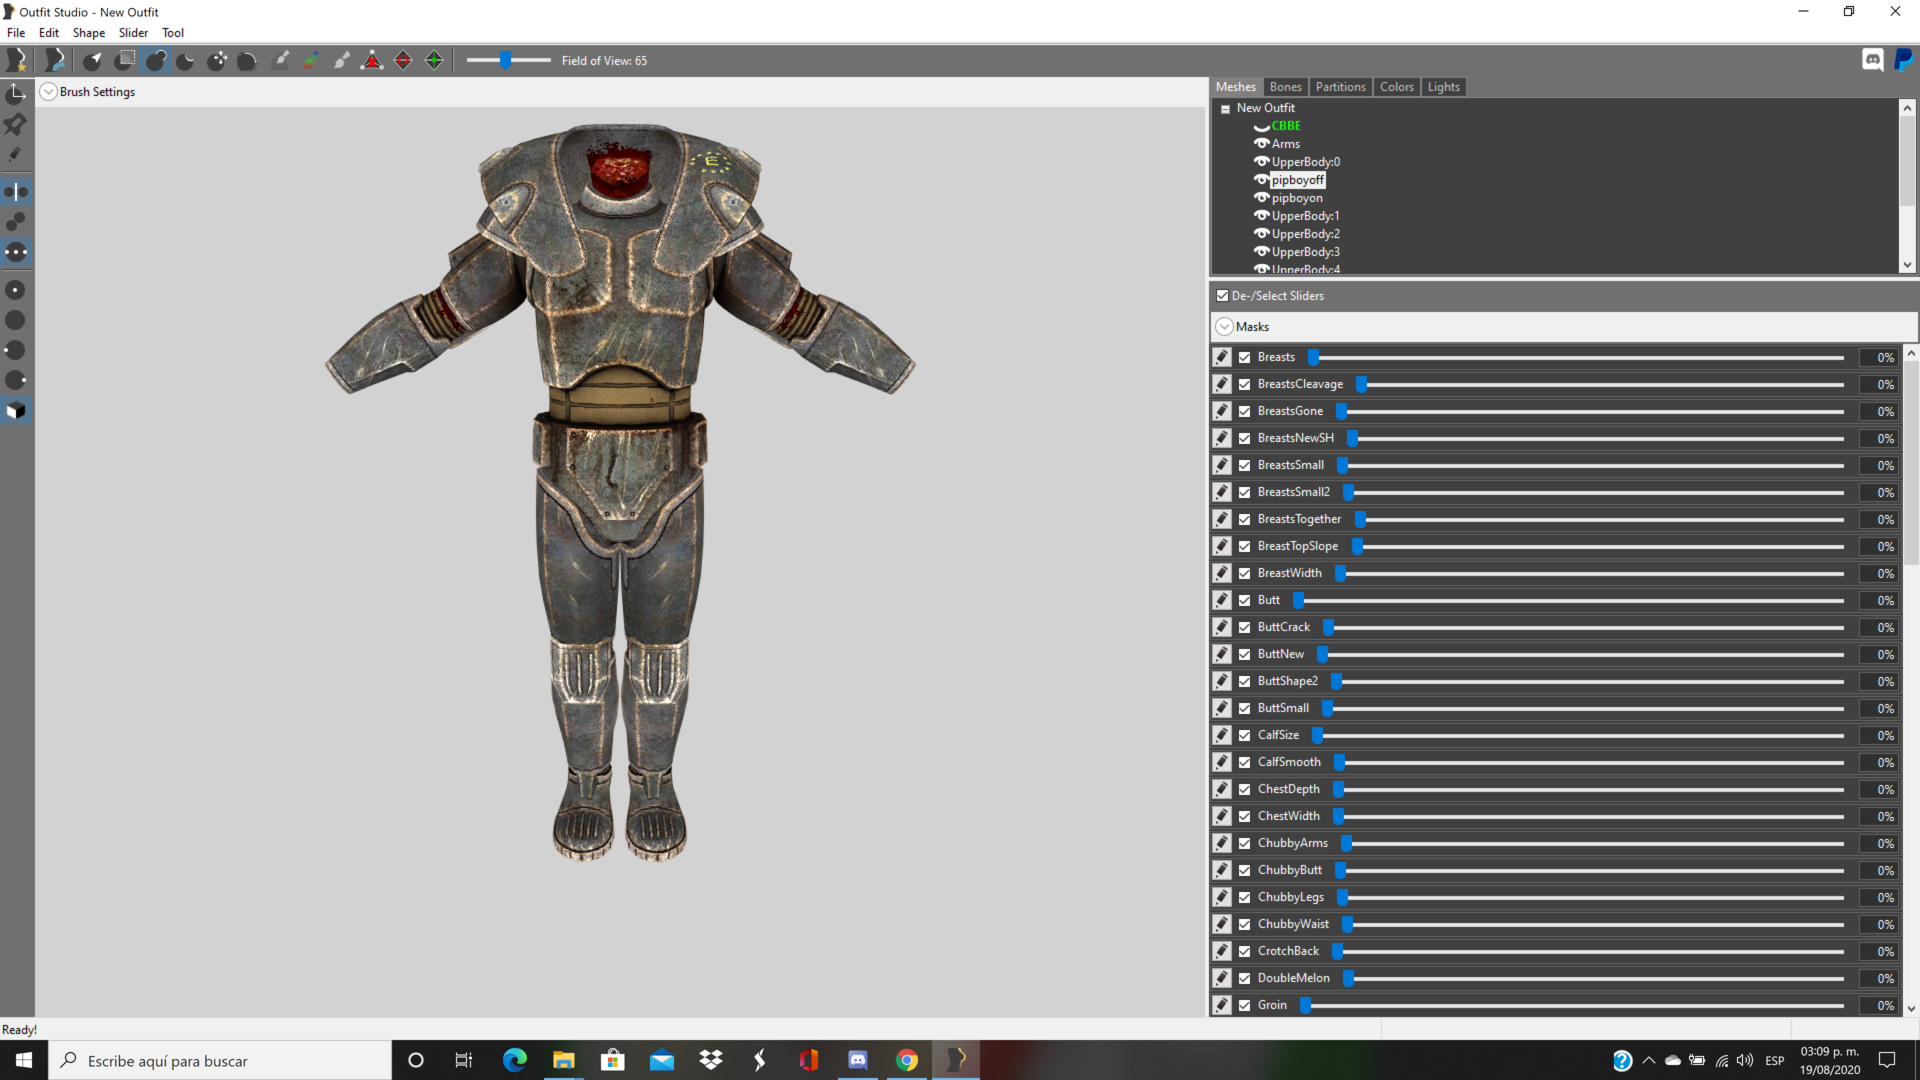The image size is (1920, 1080).
Task: Select the Deflate brush tool
Action: click(x=186, y=60)
